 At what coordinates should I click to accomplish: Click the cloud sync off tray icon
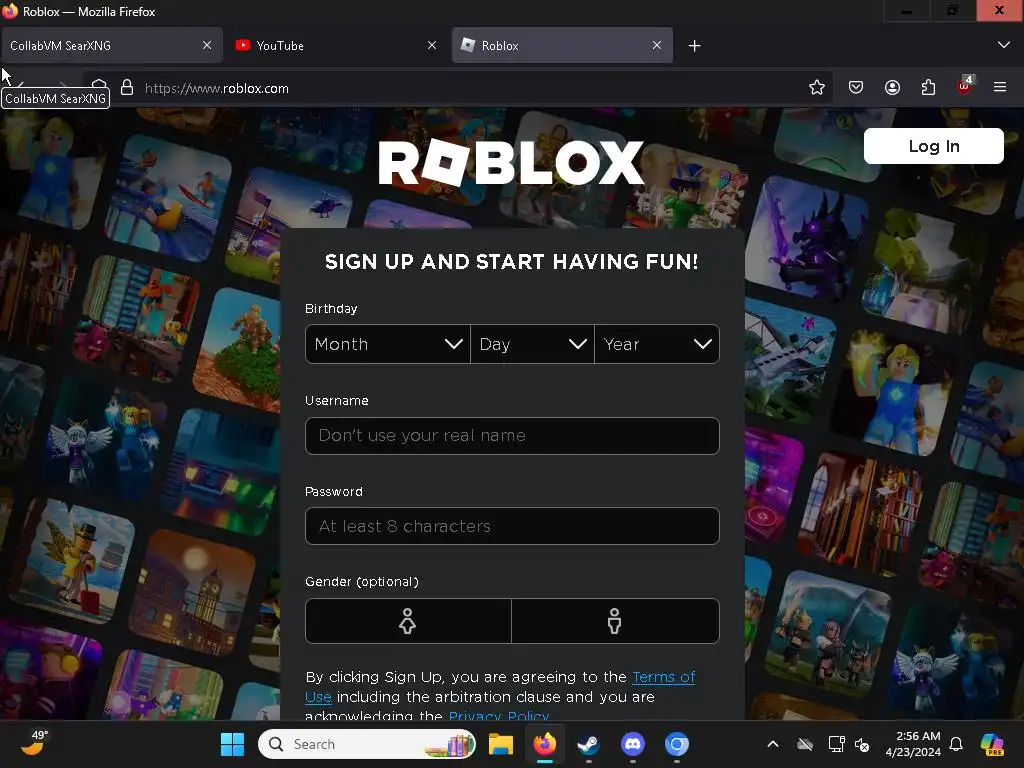pos(805,744)
